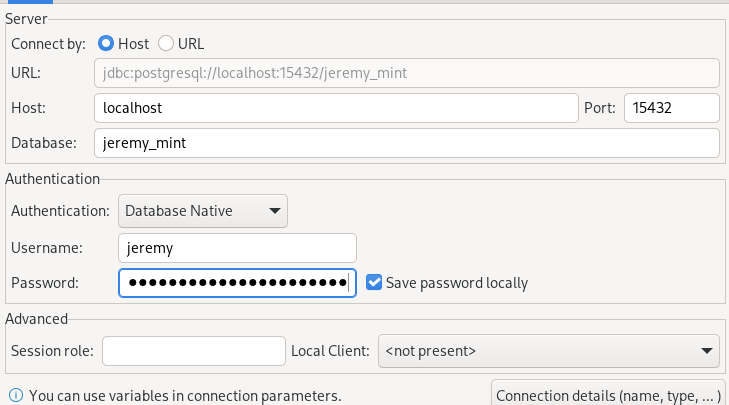Focus the Database field with jeremy_mint
This screenshot has width=729, height=405.
(x=406, y=143)
